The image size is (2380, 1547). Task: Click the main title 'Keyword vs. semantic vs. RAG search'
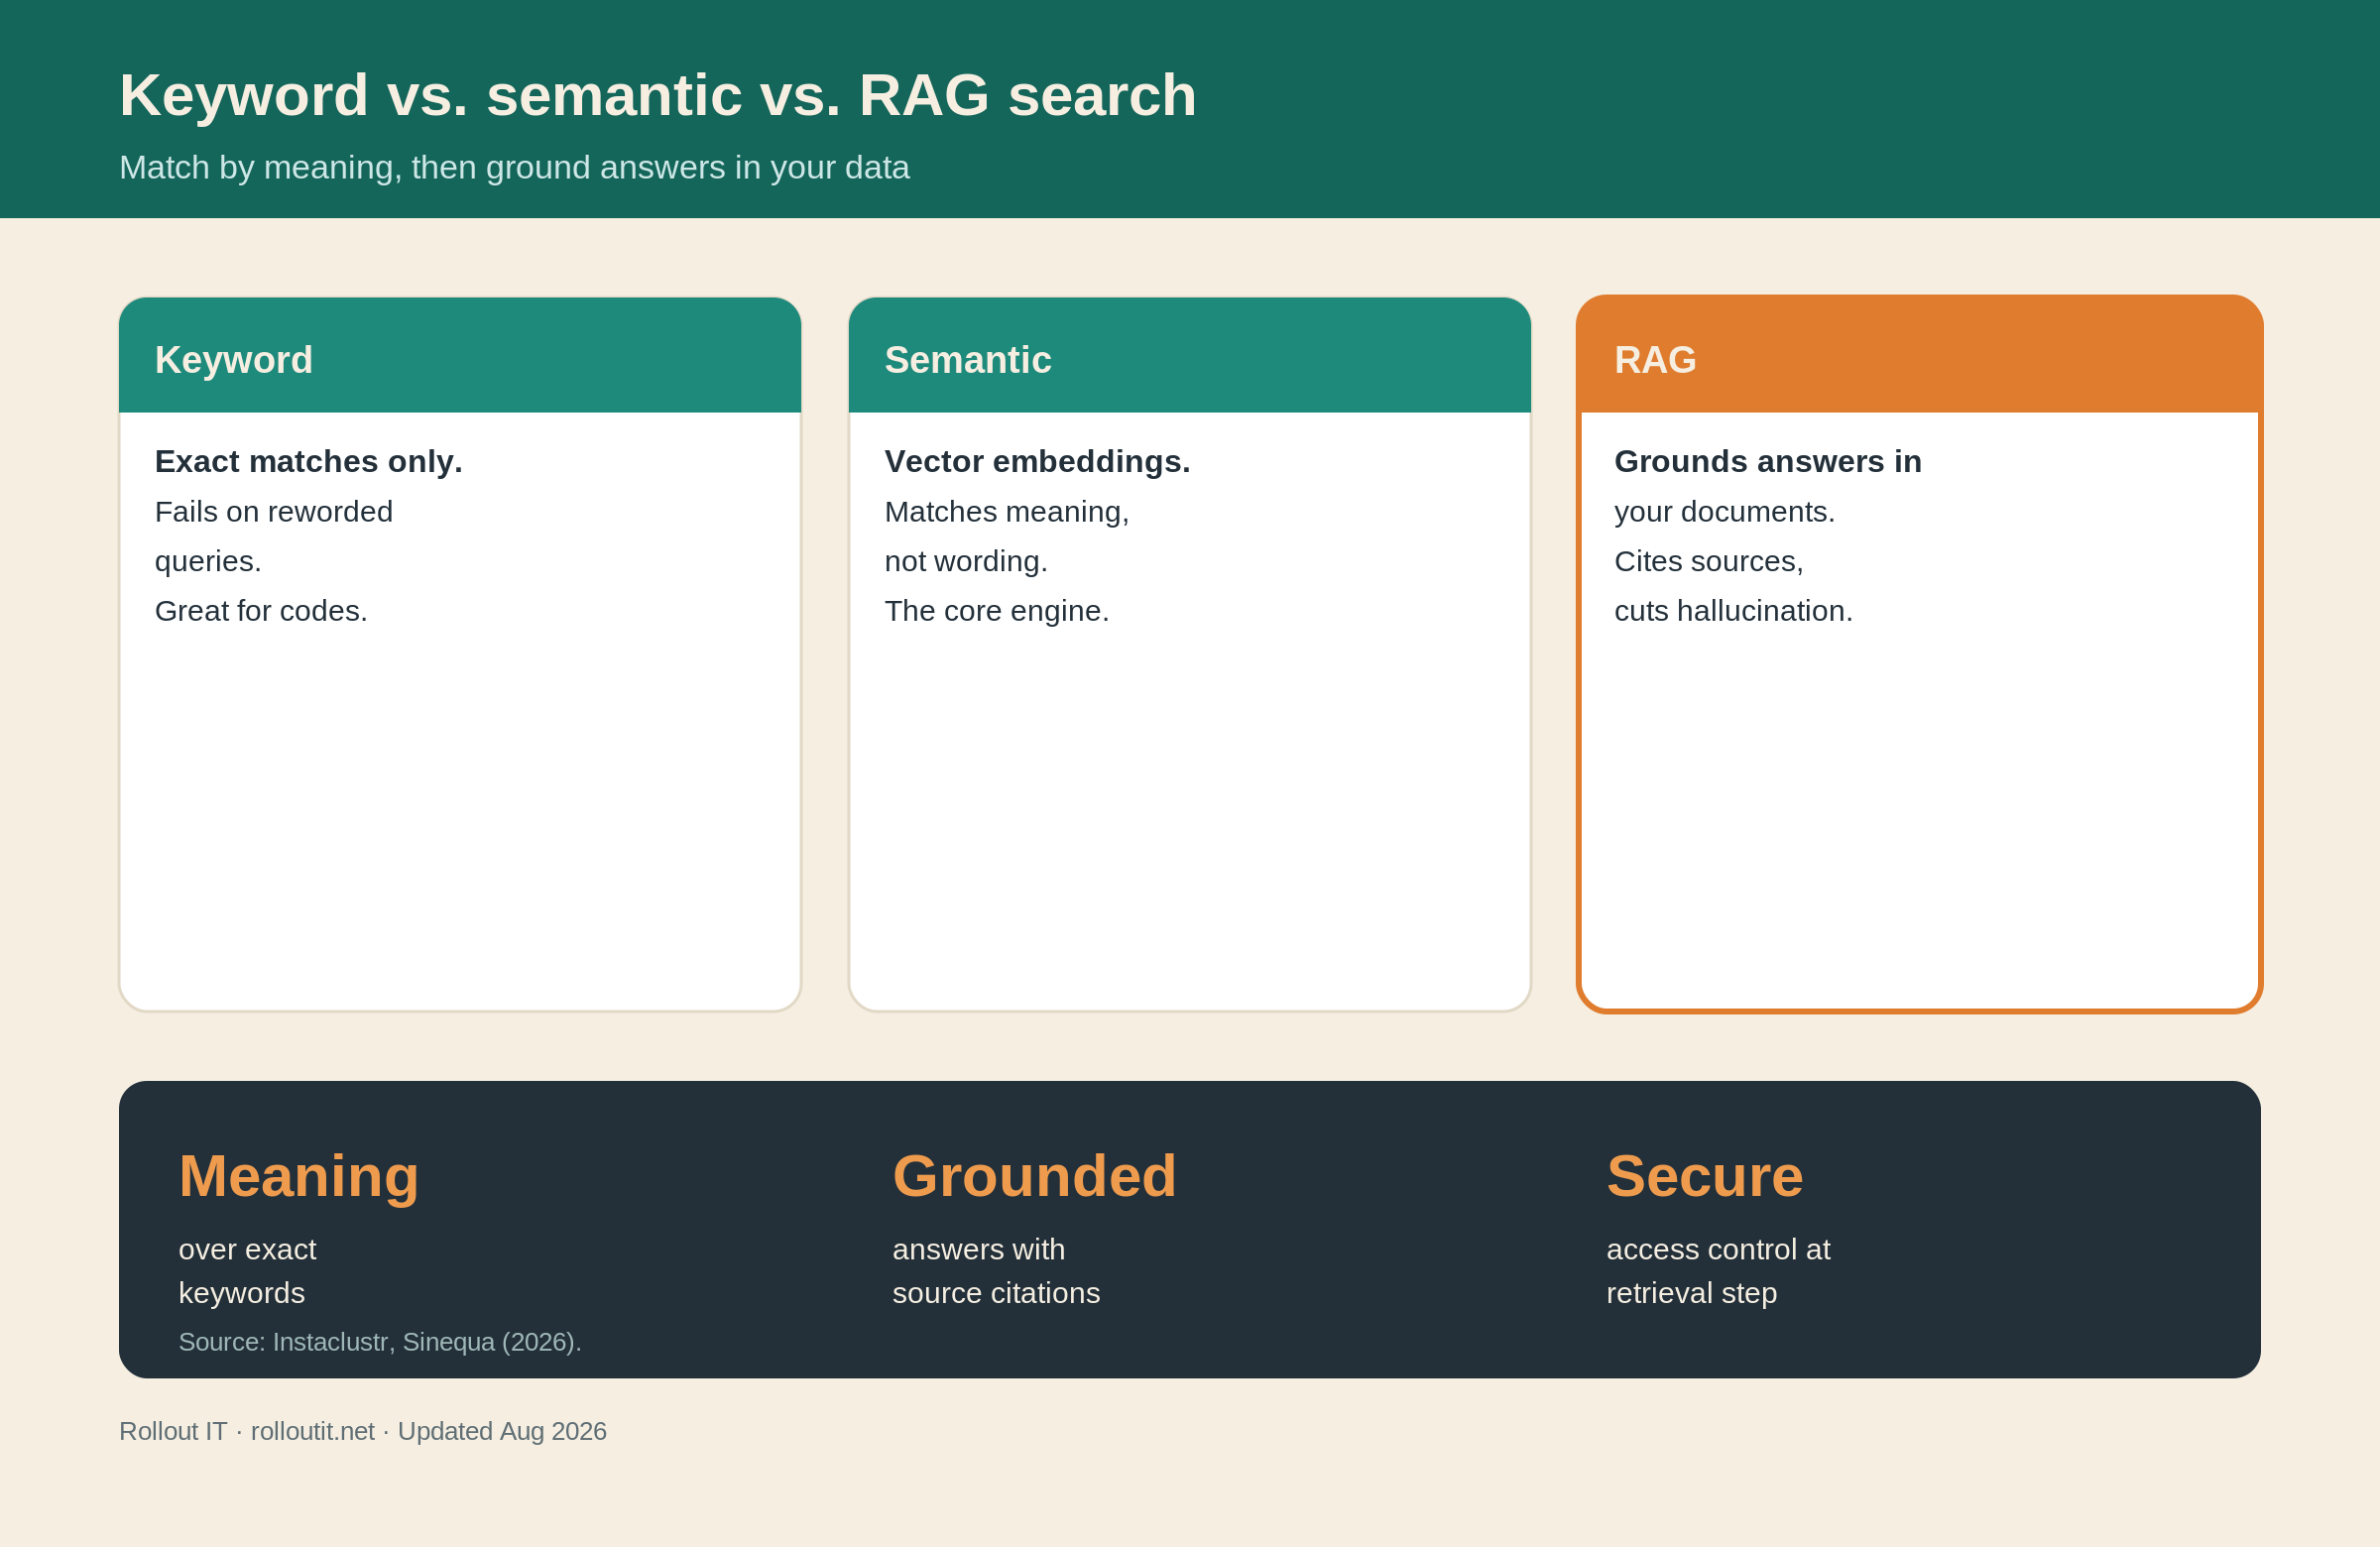[657, 96]
